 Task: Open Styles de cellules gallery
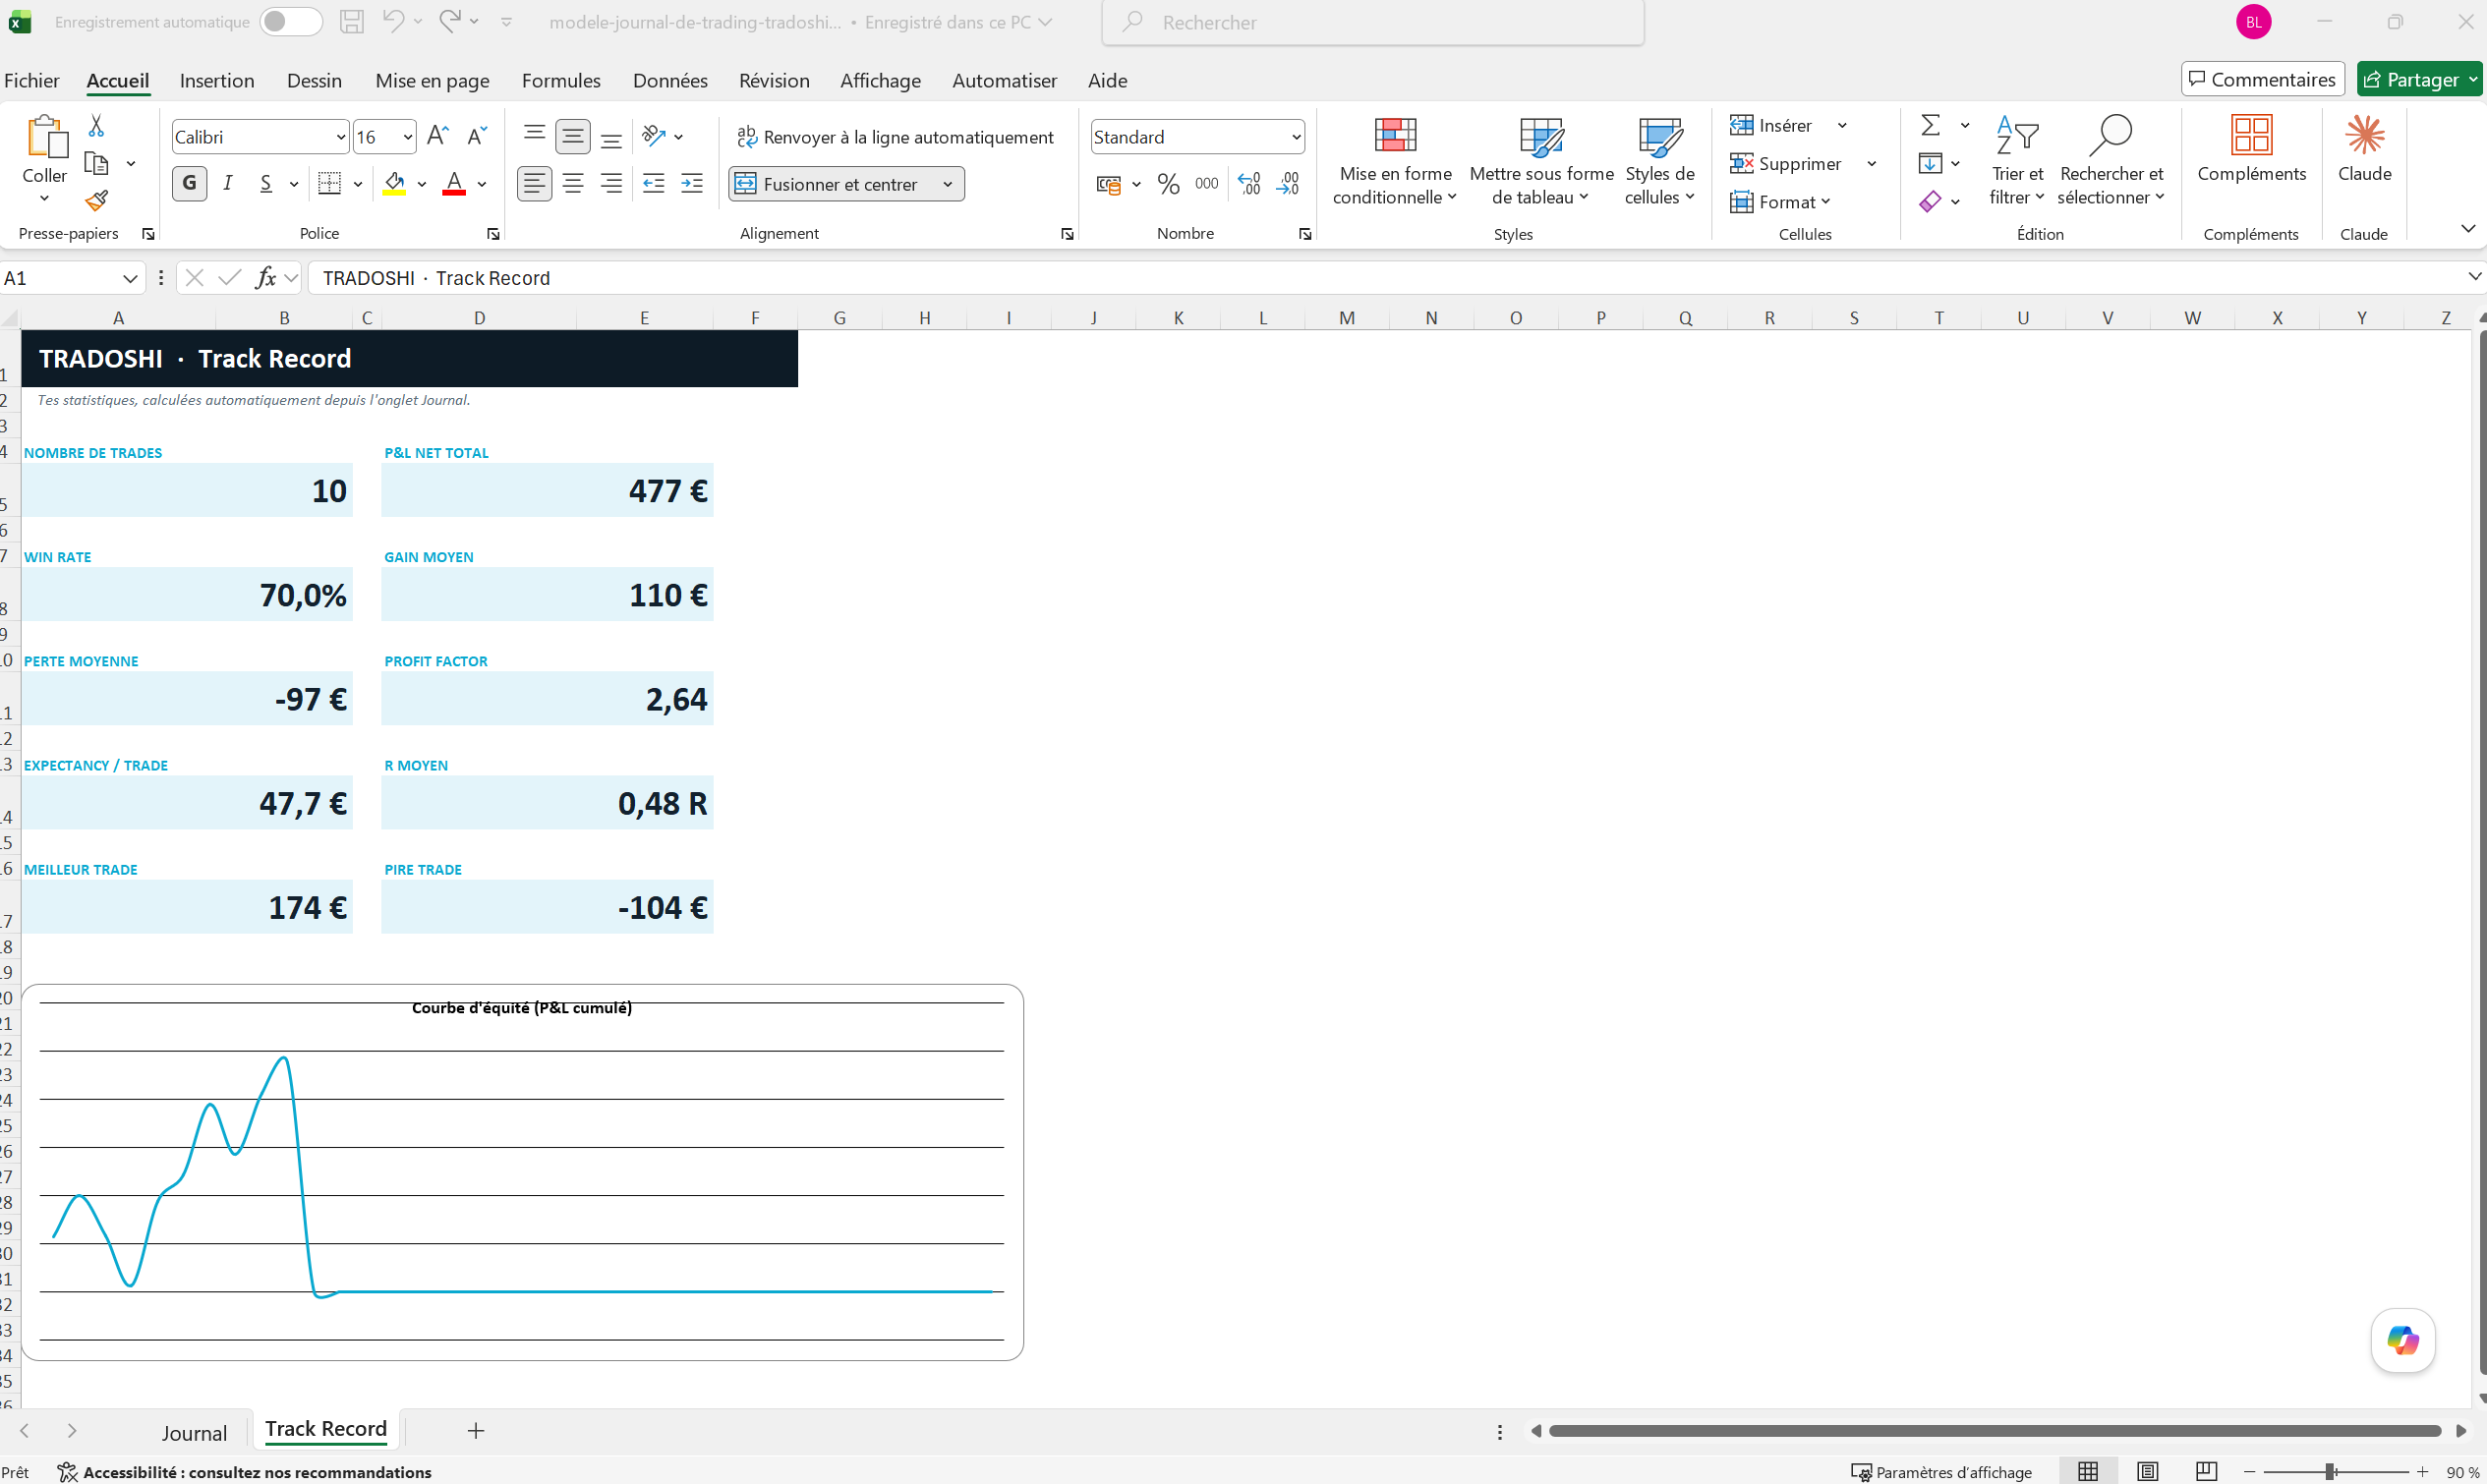(1660, 160)
